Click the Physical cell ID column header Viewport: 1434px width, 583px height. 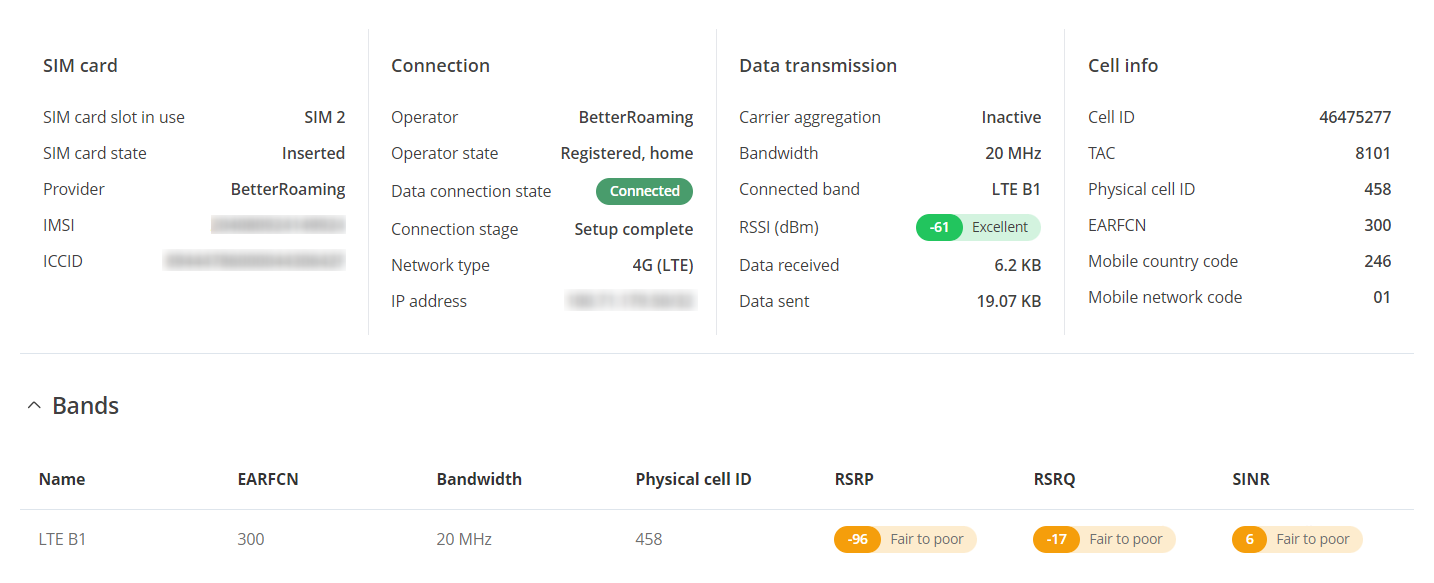click(x=693, y=479)
